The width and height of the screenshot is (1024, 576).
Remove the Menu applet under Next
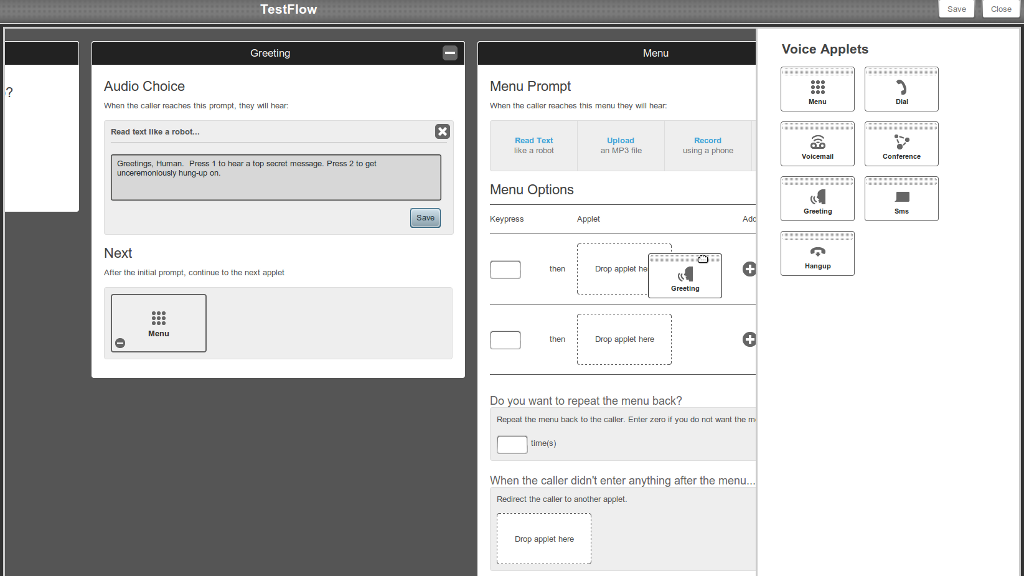click(x=120, y=343)
